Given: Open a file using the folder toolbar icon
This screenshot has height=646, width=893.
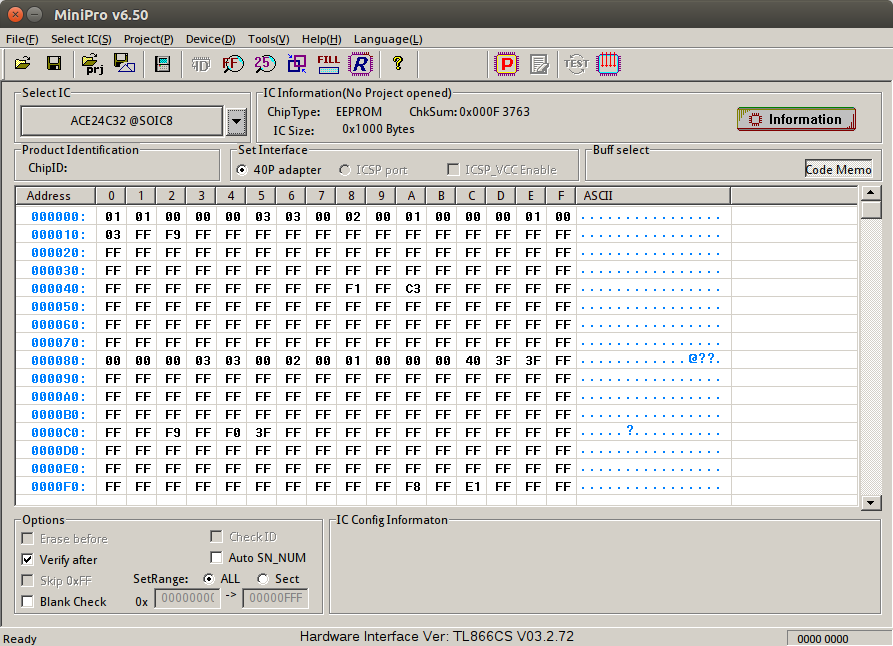Looking at the screenshot, I should click(x=22, y=63).
